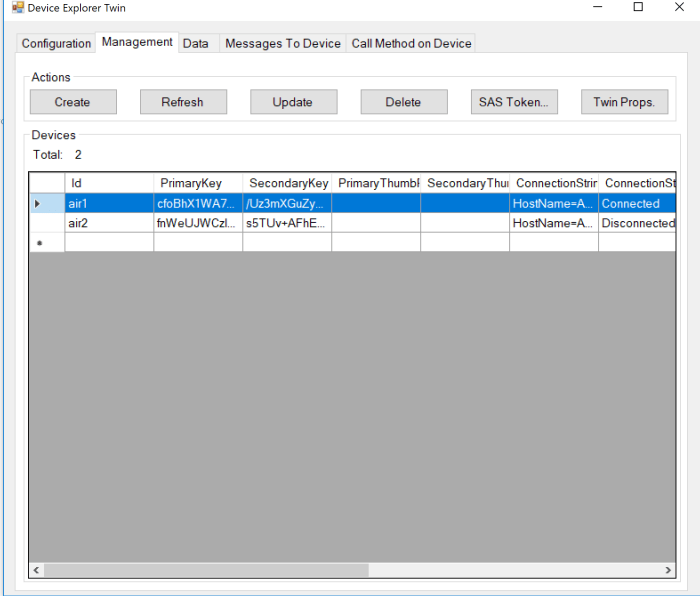The height and width of the screenshot is (596, 700).
Task: Click the horizontal scrollbar thumb
Action: tap(206, 570)
